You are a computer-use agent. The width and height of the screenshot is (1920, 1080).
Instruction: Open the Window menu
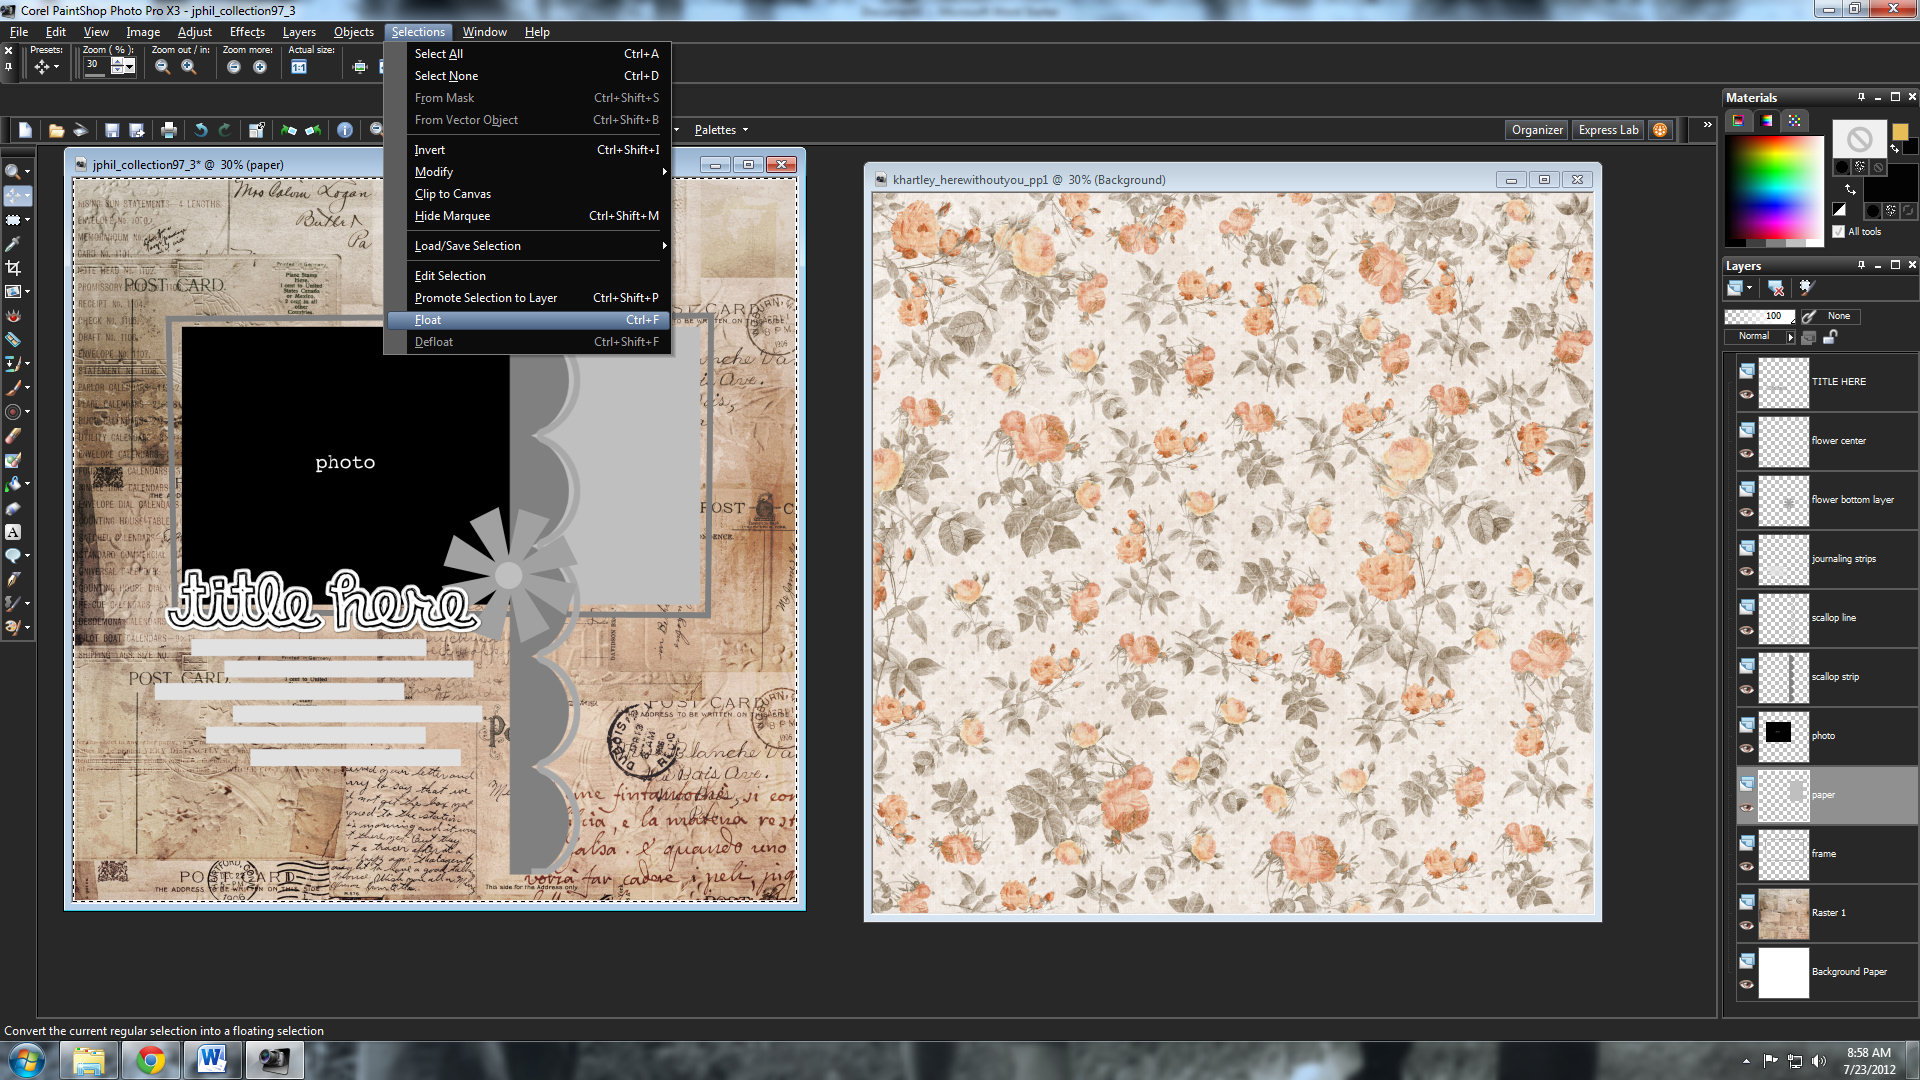tap(485, 31)
